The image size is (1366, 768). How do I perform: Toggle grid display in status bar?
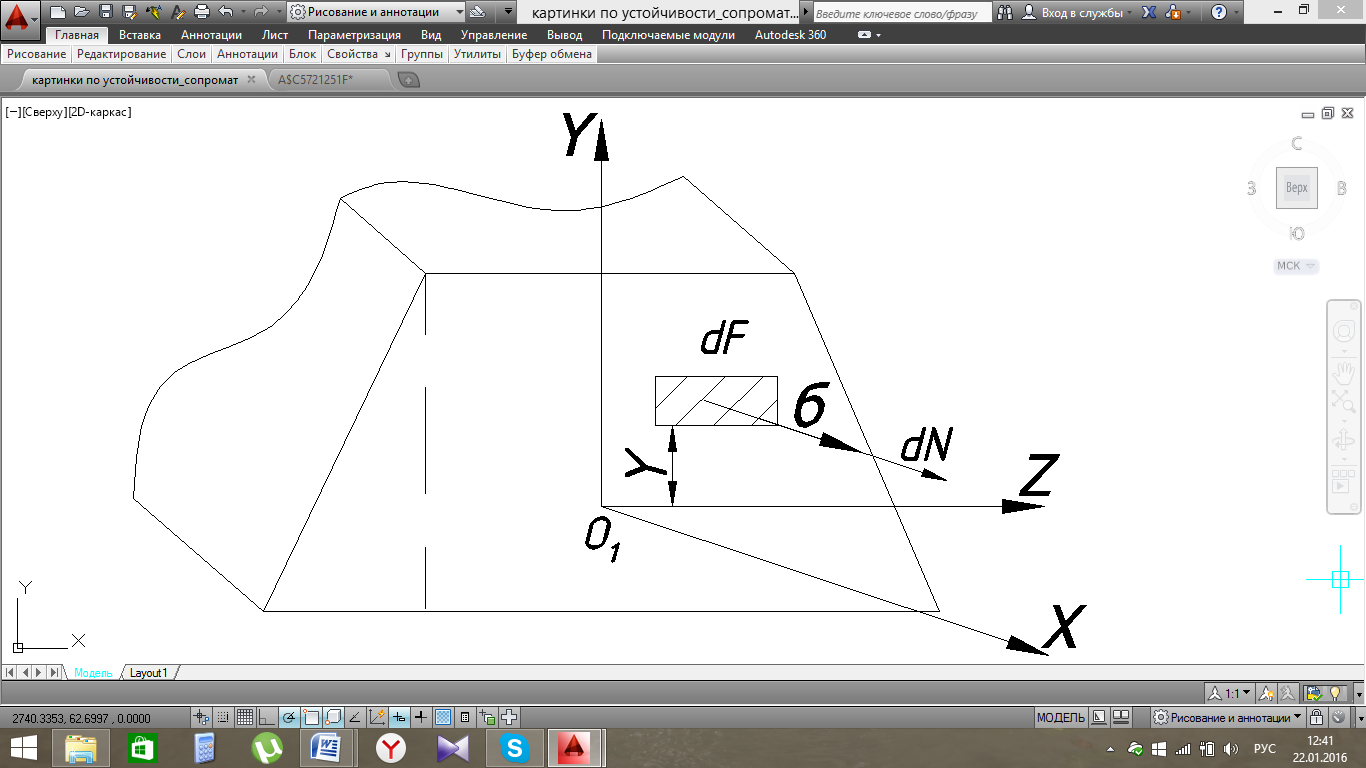(x=245, y=717)
